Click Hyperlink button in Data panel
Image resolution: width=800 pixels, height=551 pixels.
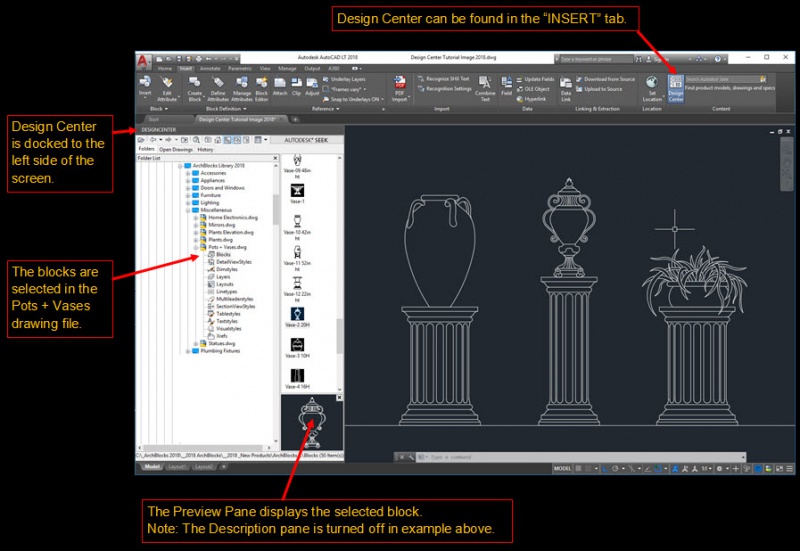pyautogui.click(x=531, y=99)
